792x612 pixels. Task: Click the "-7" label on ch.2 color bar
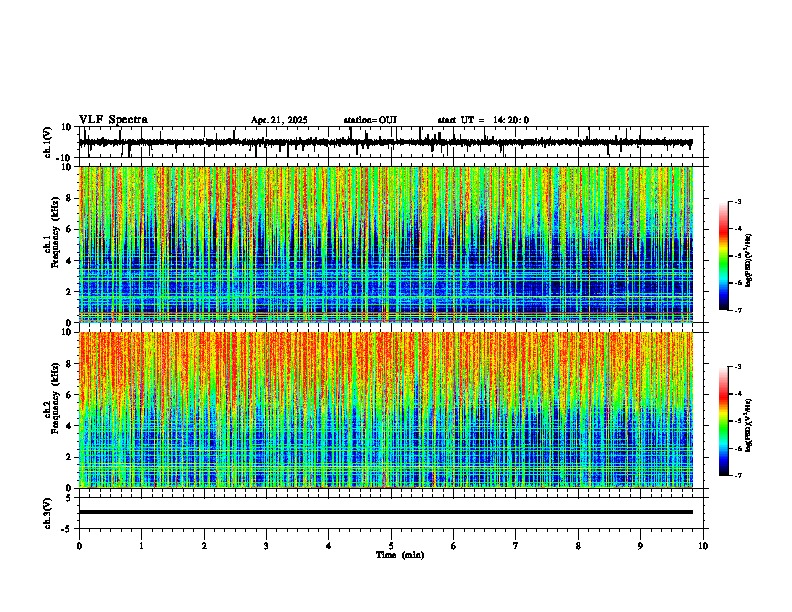[x=738, y=475]
